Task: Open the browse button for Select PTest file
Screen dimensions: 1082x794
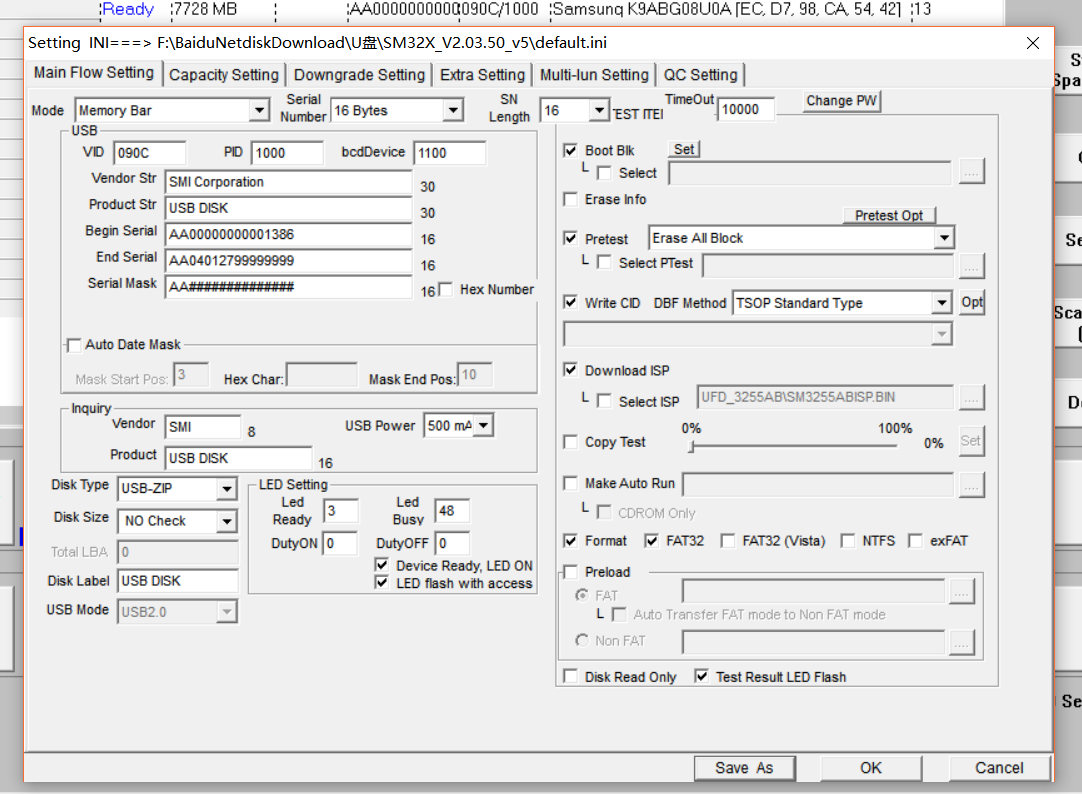Action: pos(971,266)
